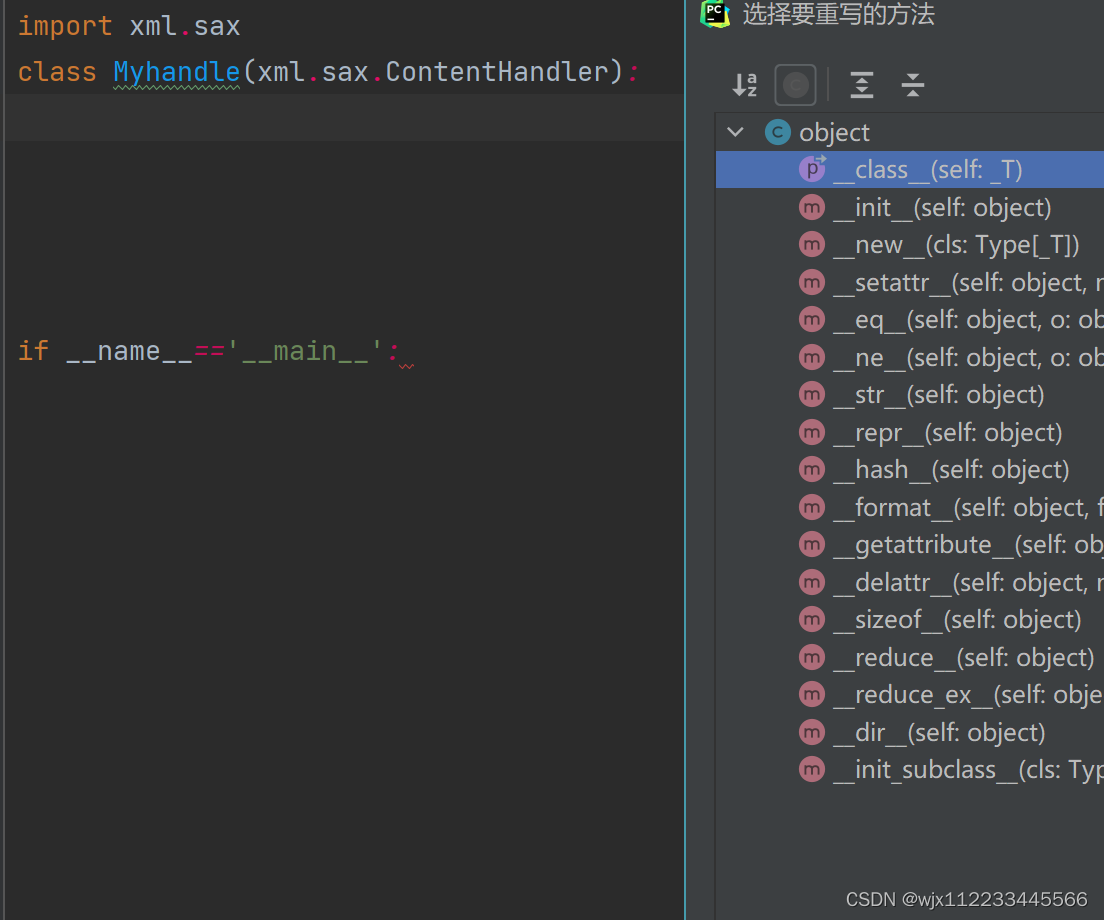Click the method icon beside __hash__
The width and height of the screenshot is (1104, 920).
point(812,469)
